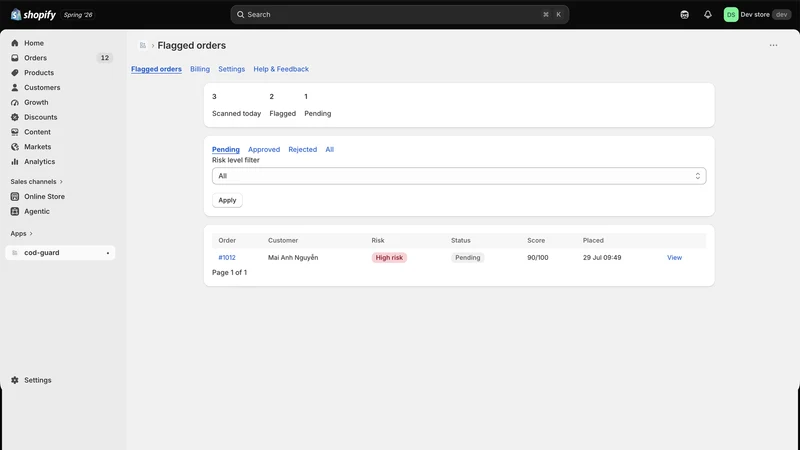Open order #1012 link

[x=227, y=258]
